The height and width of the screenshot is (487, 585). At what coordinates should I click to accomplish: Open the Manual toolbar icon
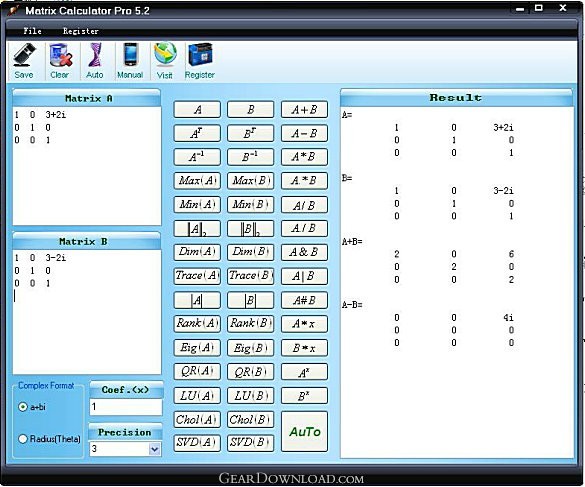click(130, 60)
